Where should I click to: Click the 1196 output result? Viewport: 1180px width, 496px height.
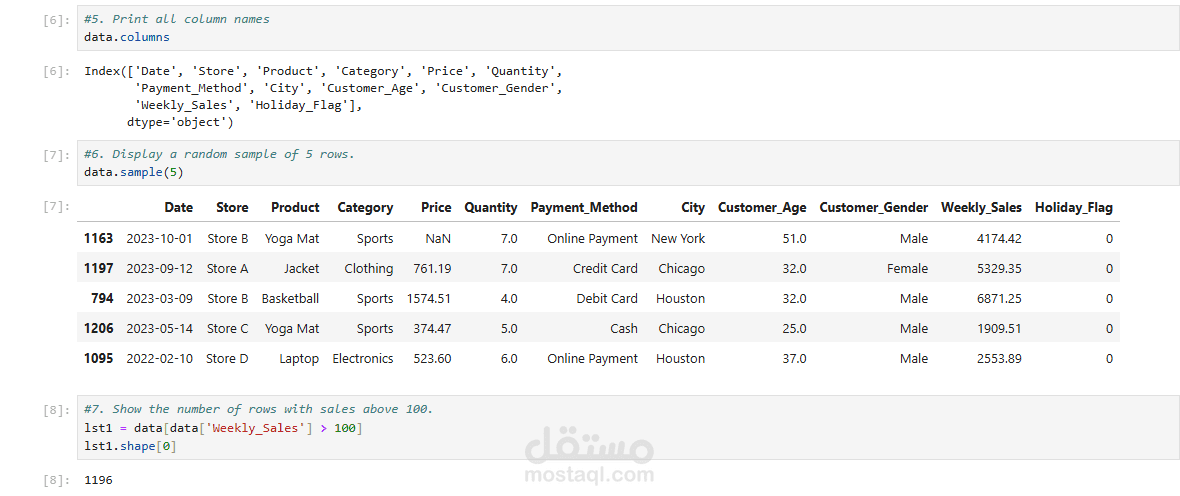99,481
